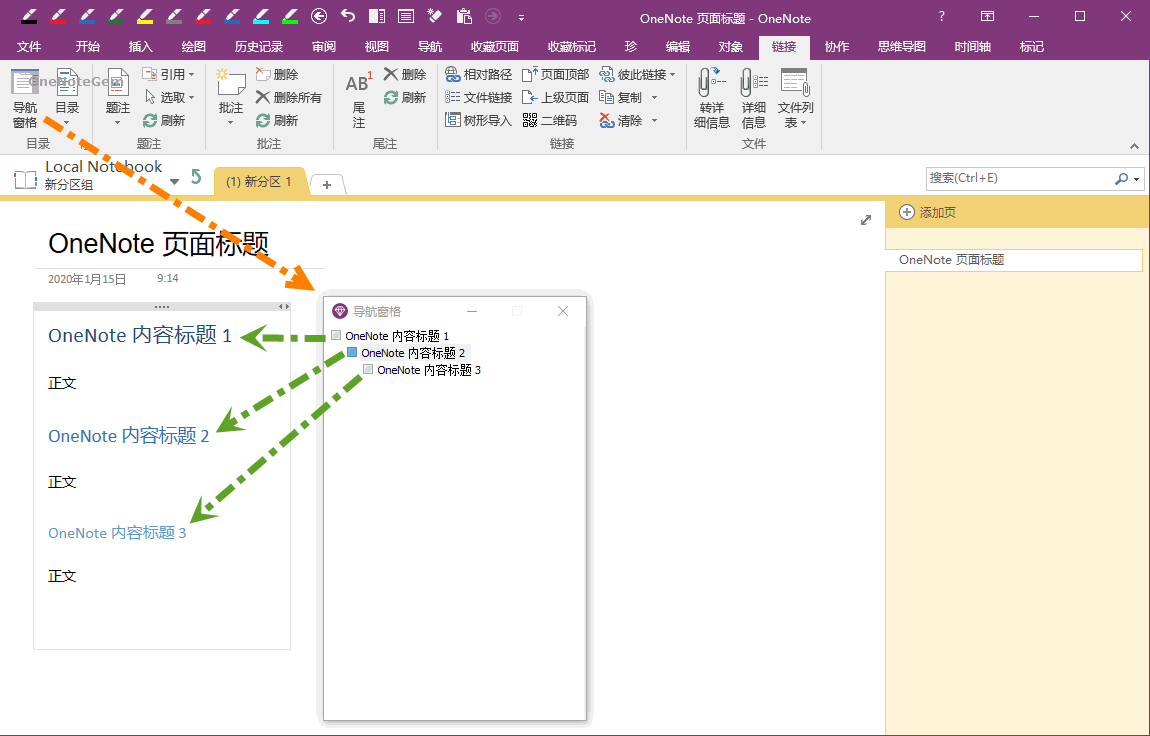Click OneNote 内容标题 1 heading on page
Image resolution: width=1150 pixels, height=736 pixels.
[140, 336]
